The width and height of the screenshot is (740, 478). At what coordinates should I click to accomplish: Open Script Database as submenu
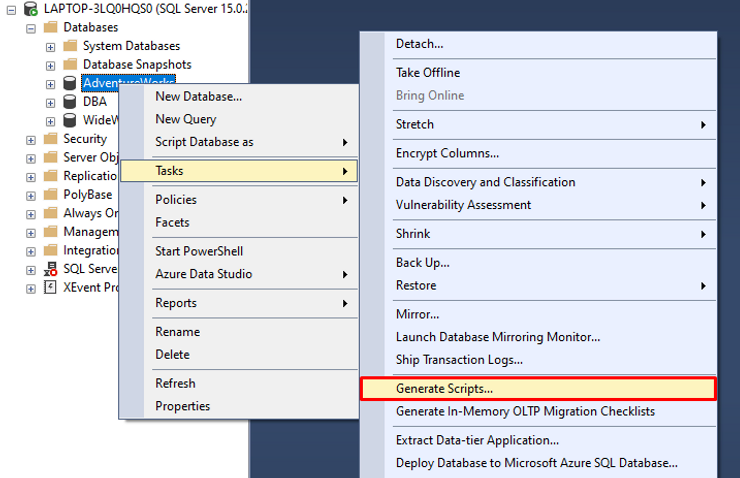tap(239, 142)
